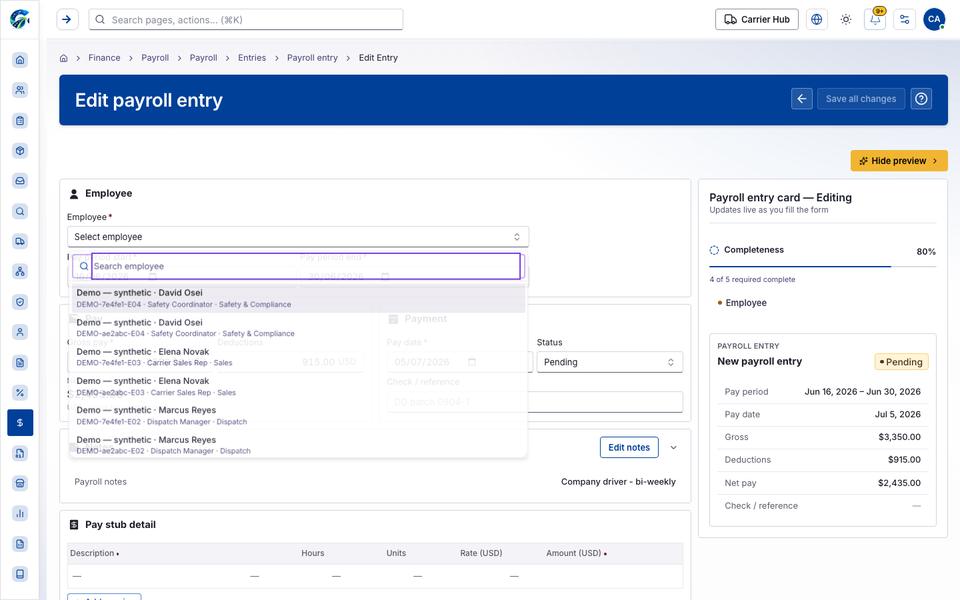Click the Carrier Hub button
The height and width of the screenshot is (600, 960).
tap(757, 20)
